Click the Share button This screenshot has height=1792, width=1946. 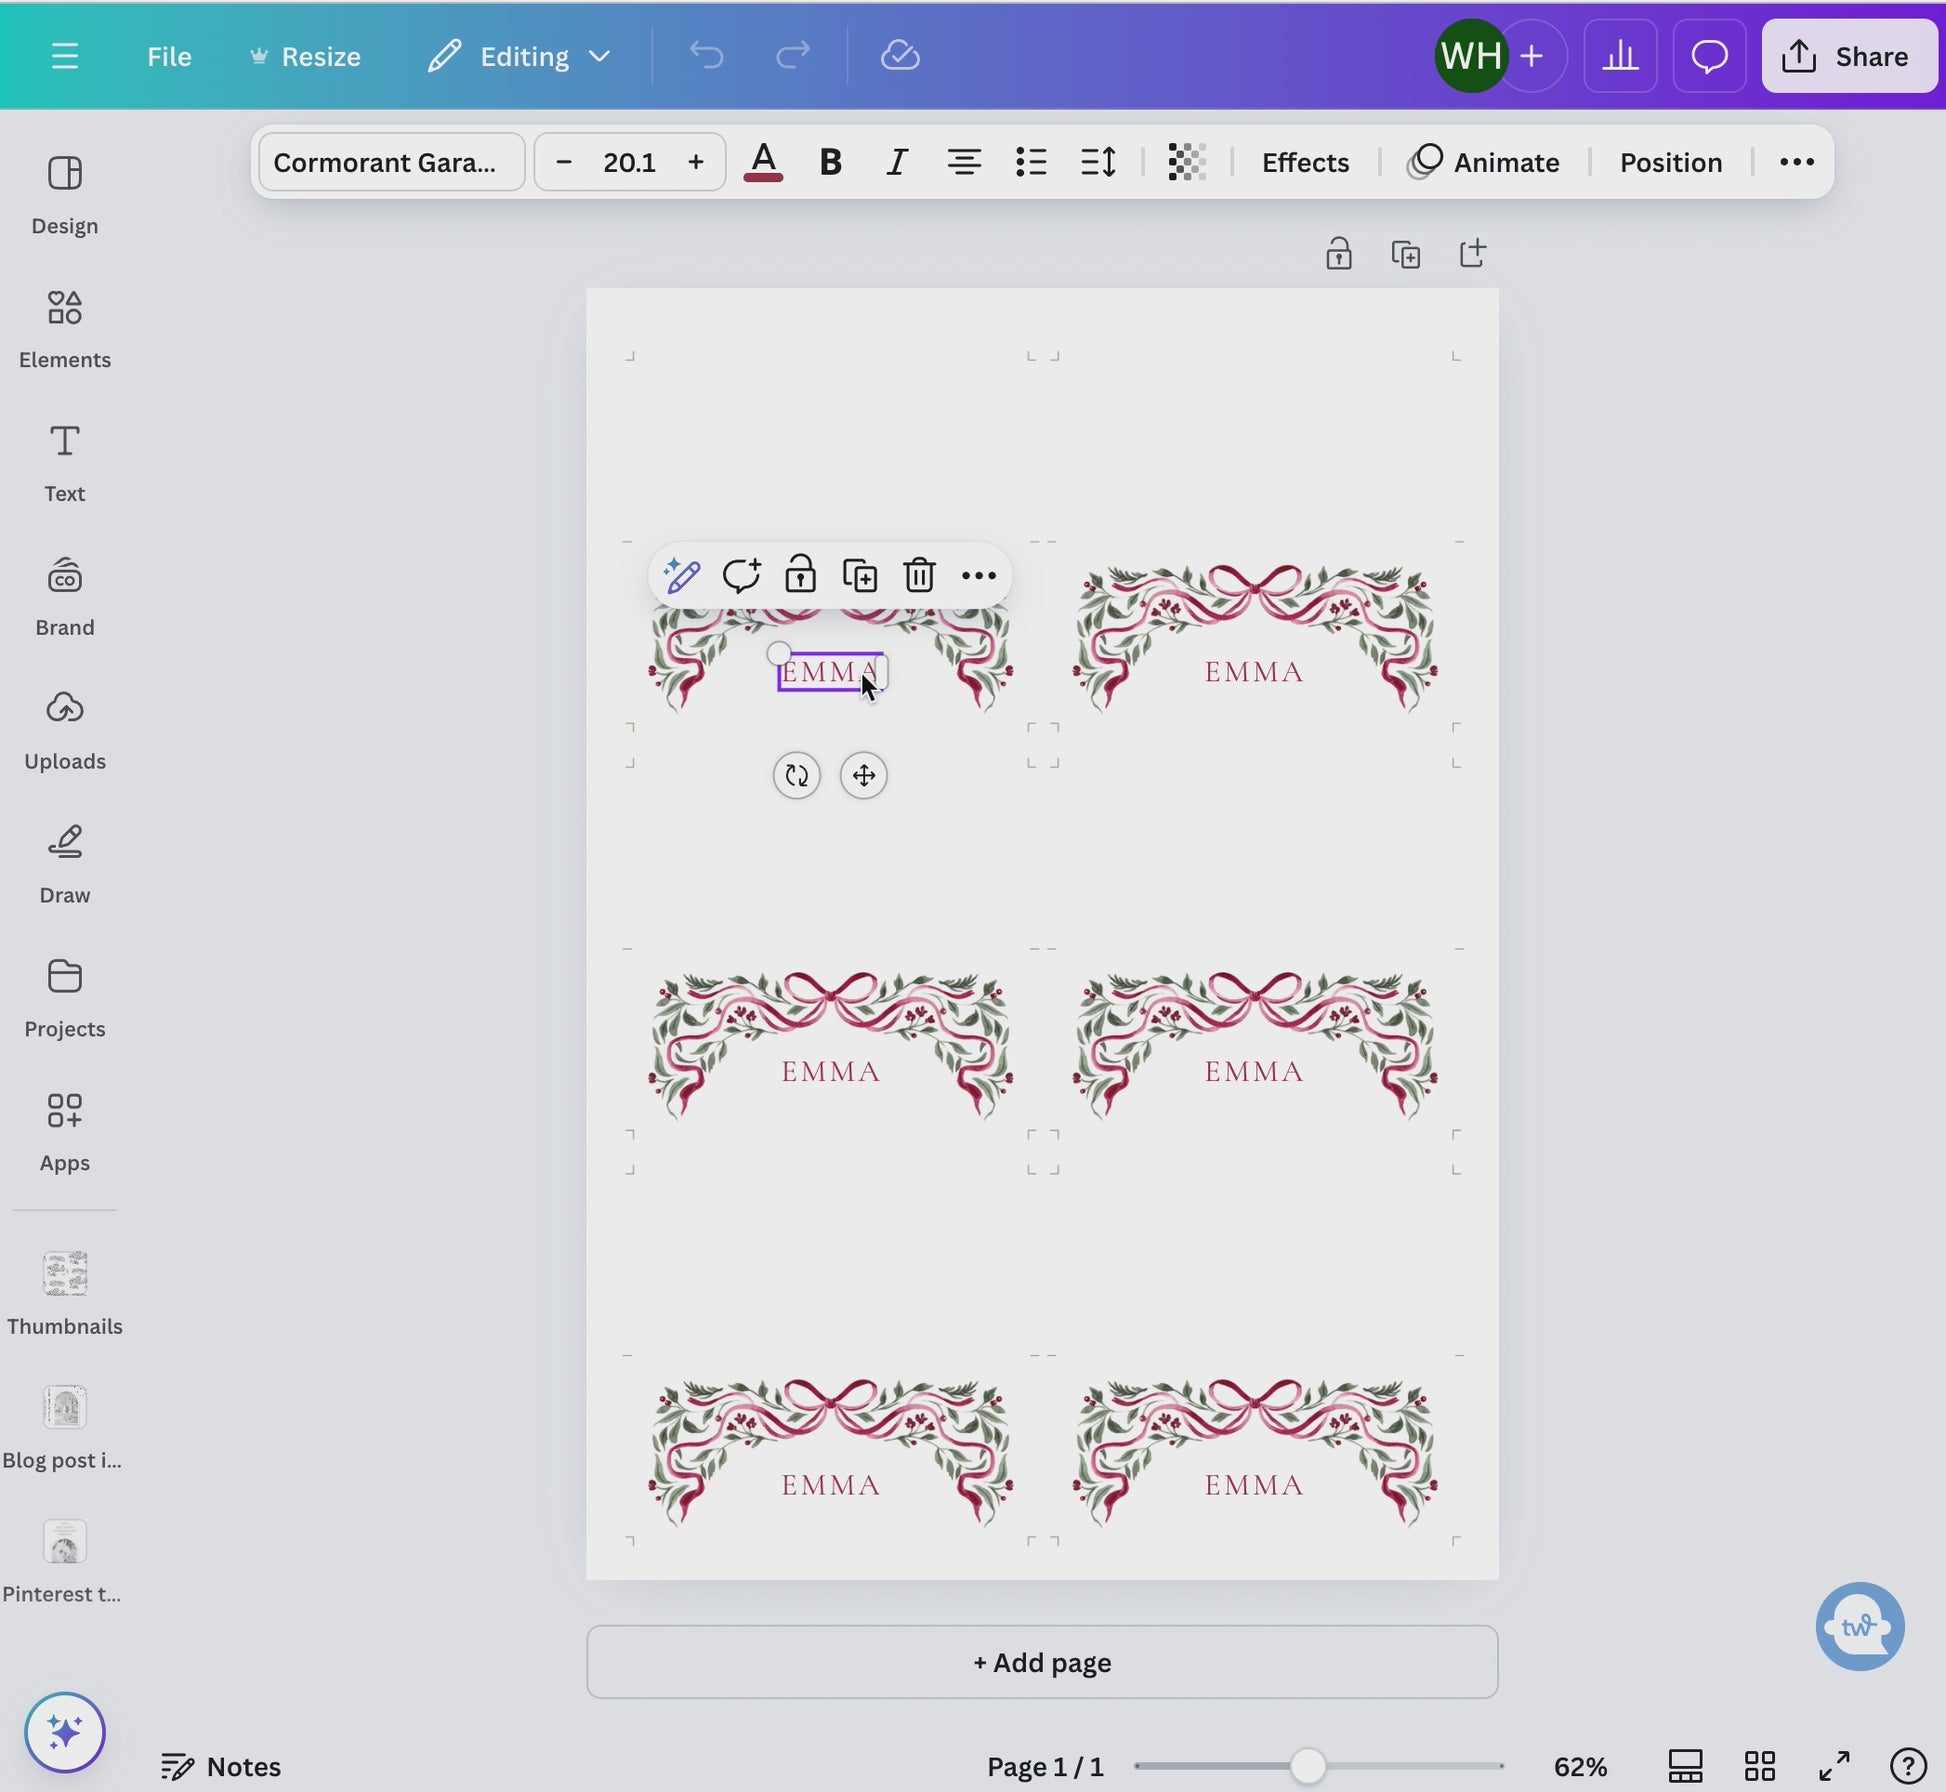tap(1849, 56)
